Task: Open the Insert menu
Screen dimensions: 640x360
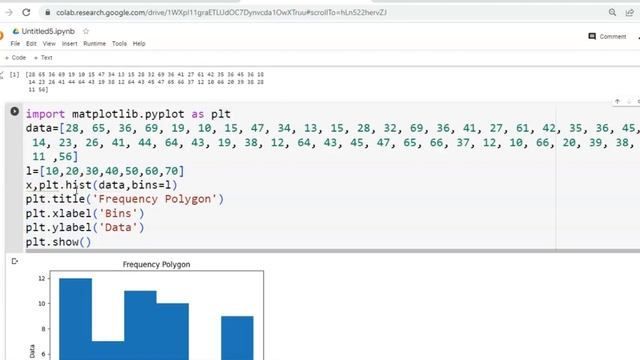Action: coord(69,44)
